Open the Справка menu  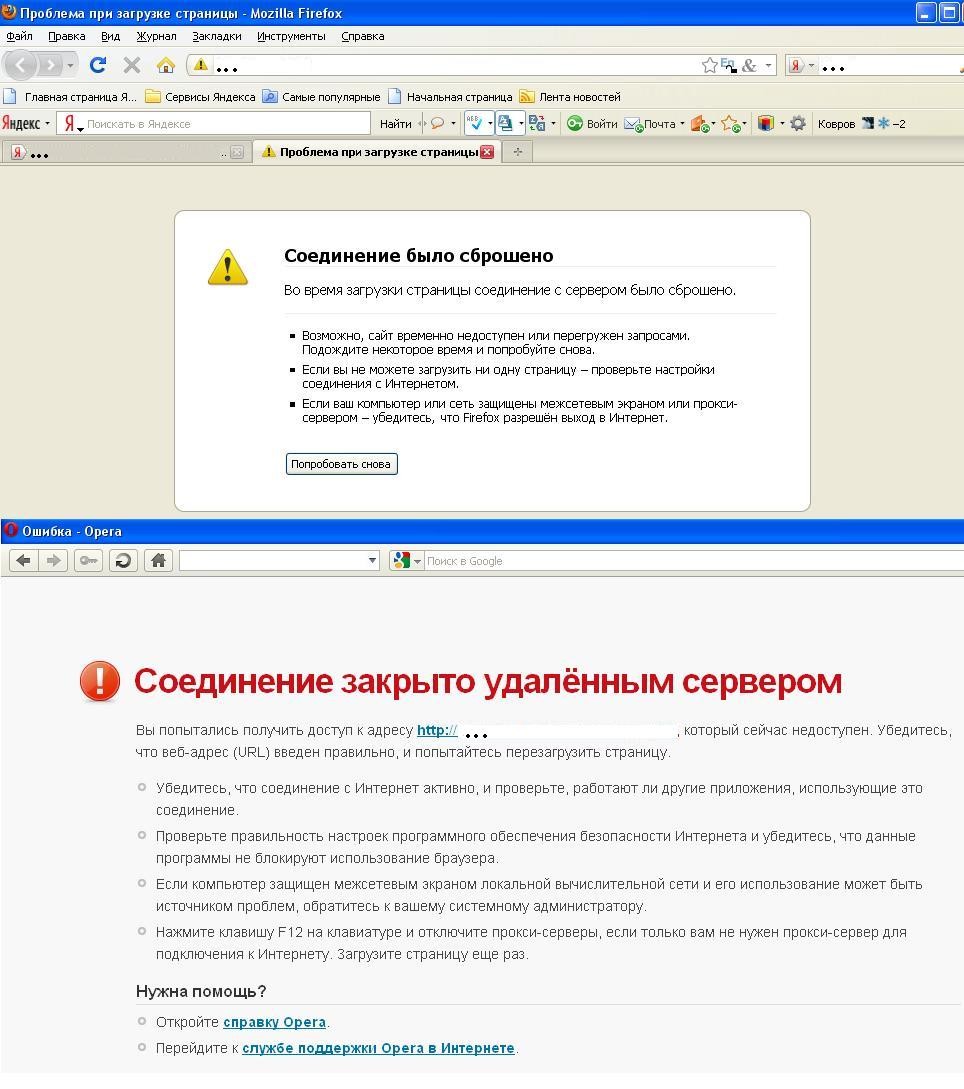click(363, 36)
